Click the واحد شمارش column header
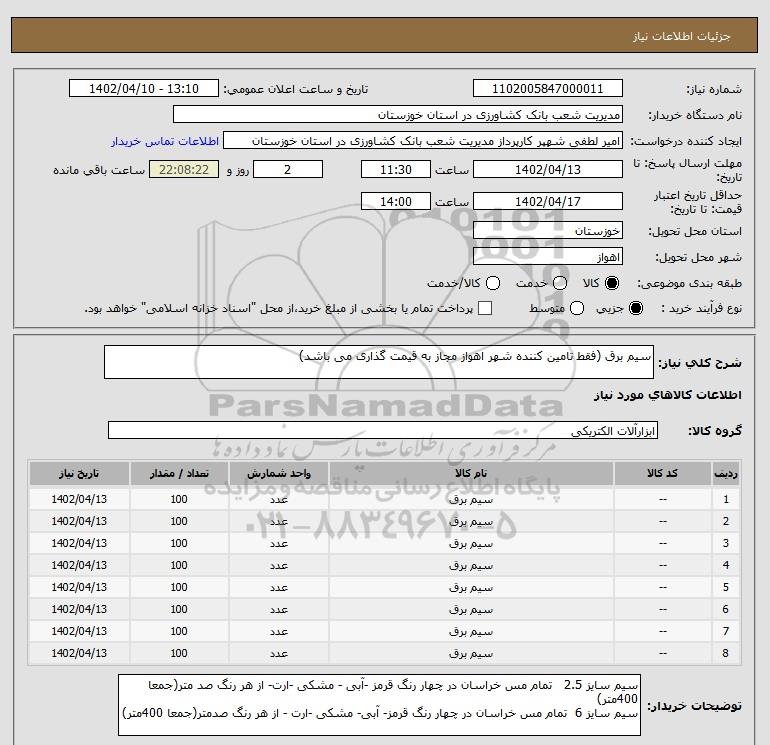 278,473
